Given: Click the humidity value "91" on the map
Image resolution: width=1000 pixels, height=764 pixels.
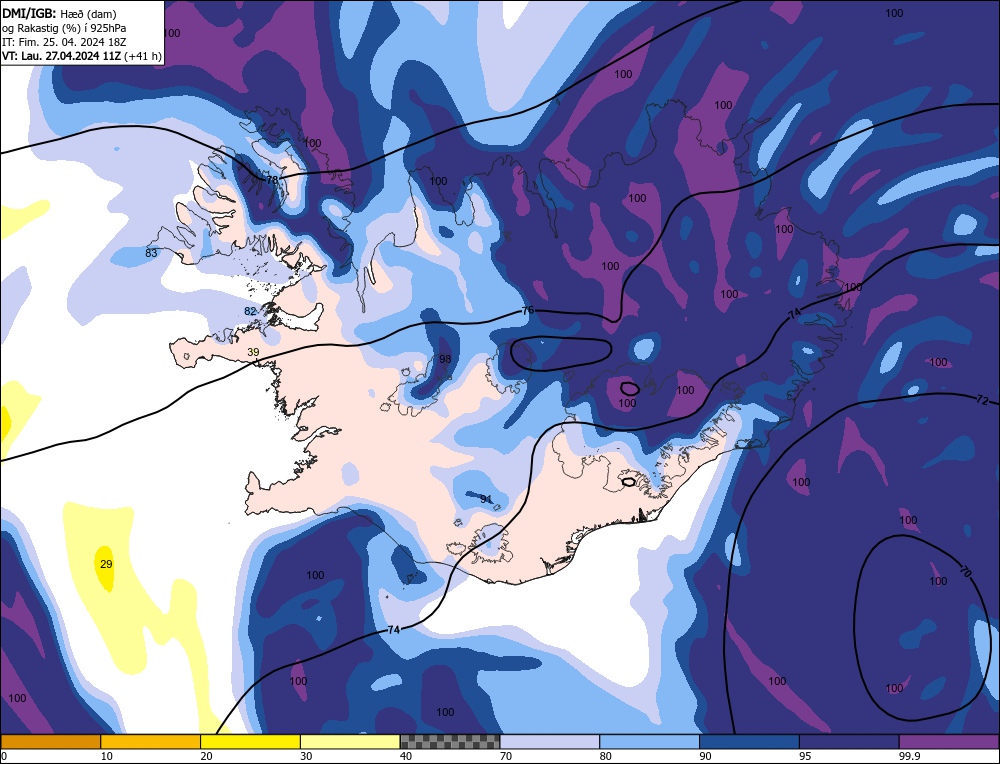Looking at the screenshot, I should tap(486, 499).
